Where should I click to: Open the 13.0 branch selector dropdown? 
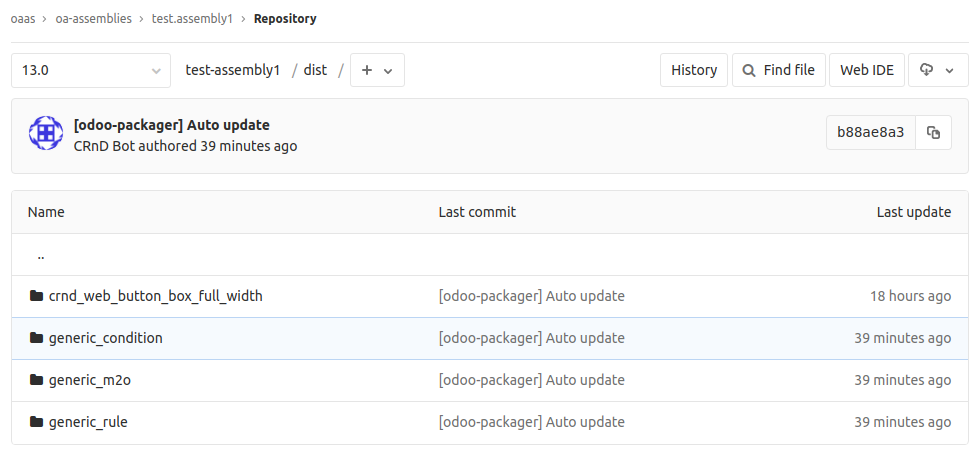point(91,70)
